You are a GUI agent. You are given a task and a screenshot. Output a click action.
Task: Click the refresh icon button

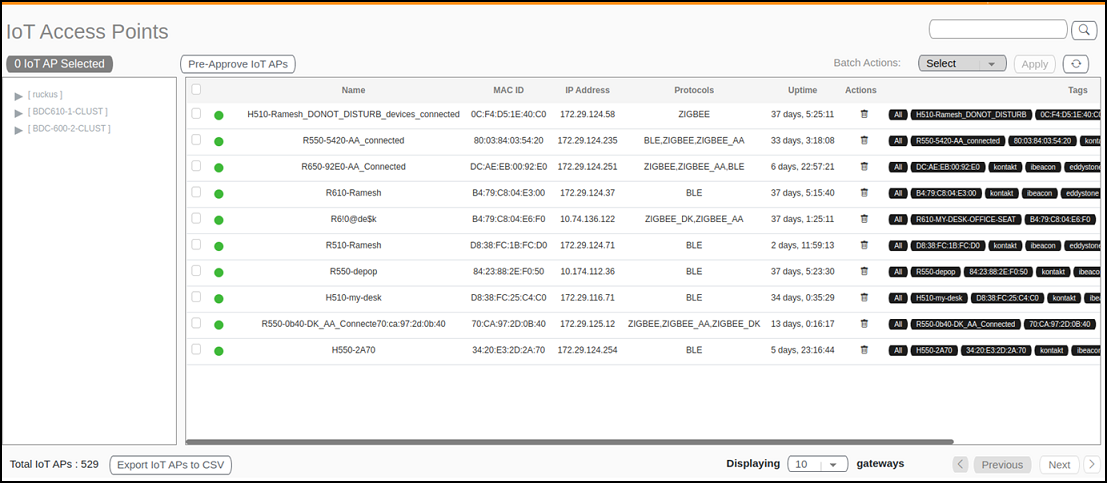(1076, 64)
